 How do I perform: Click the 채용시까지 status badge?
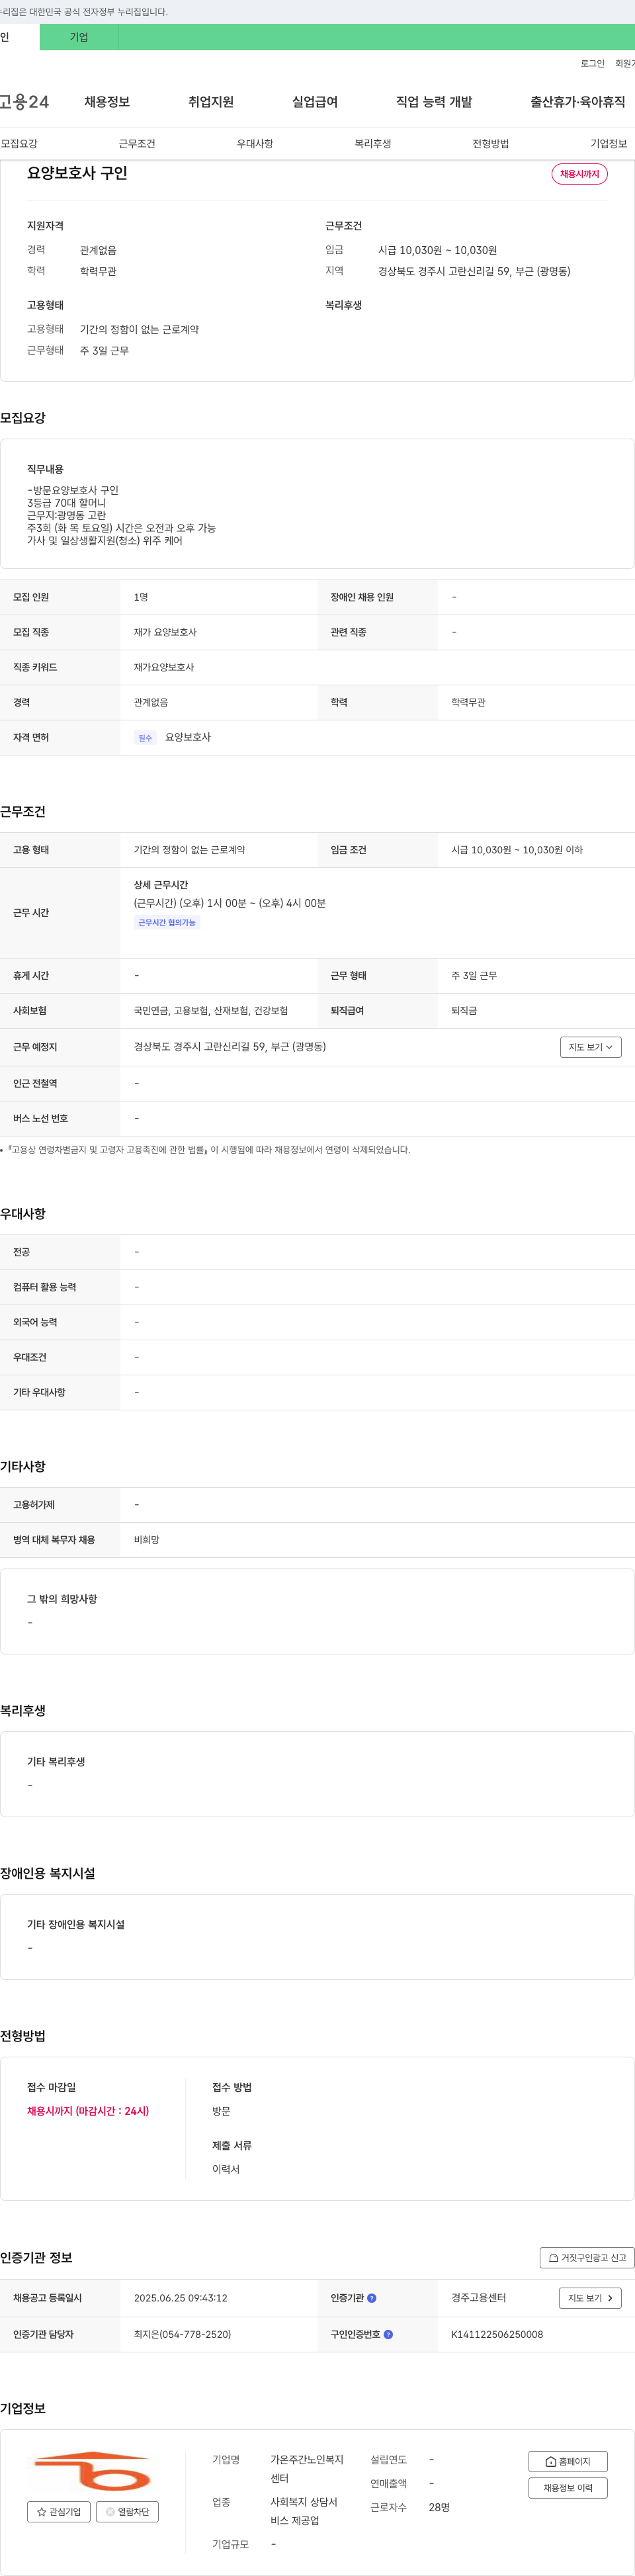[580, 174]
